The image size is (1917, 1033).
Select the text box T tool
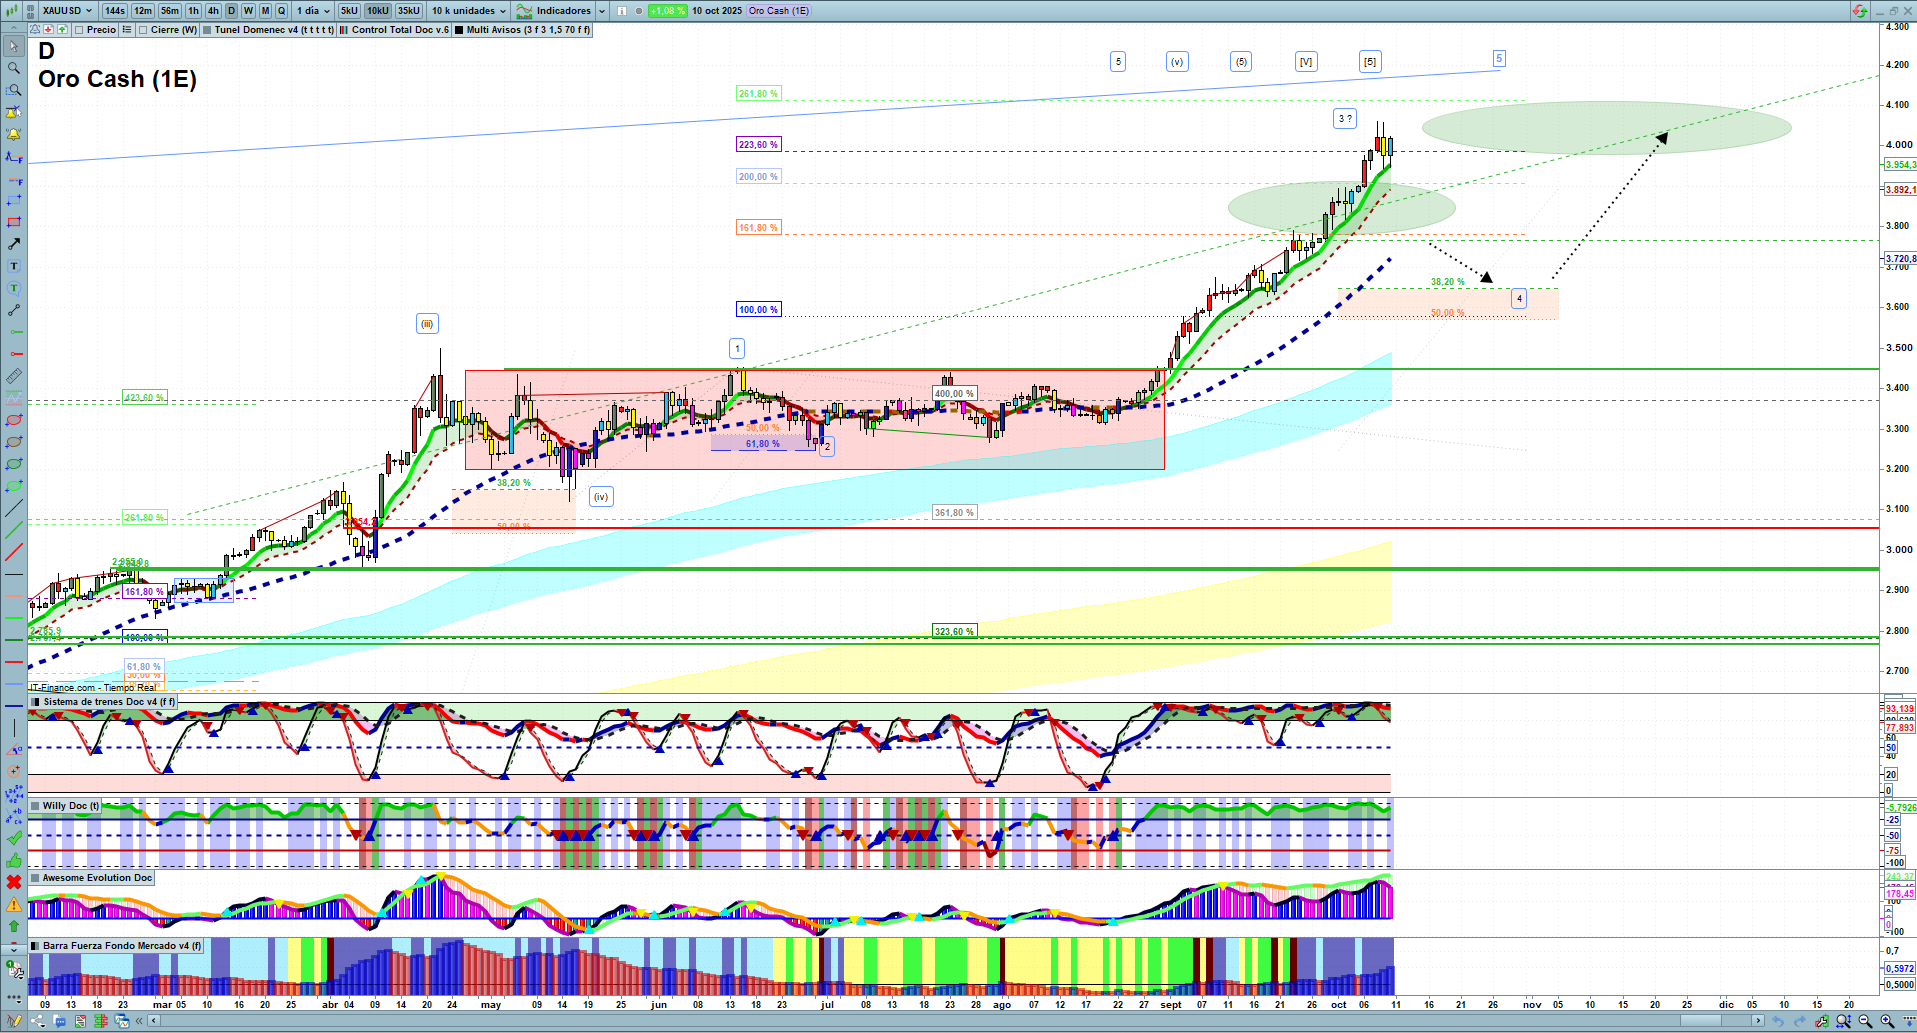(14, 266)
